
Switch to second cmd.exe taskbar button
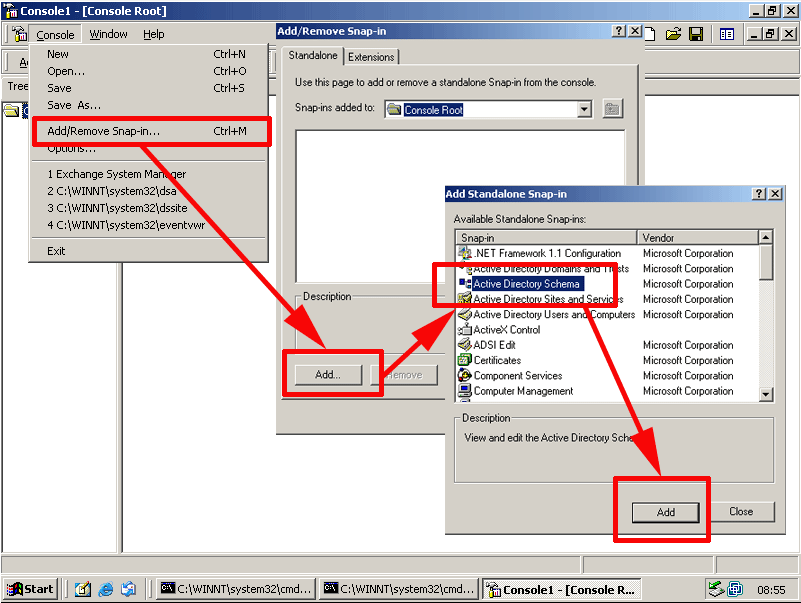(x=399, y=589)
